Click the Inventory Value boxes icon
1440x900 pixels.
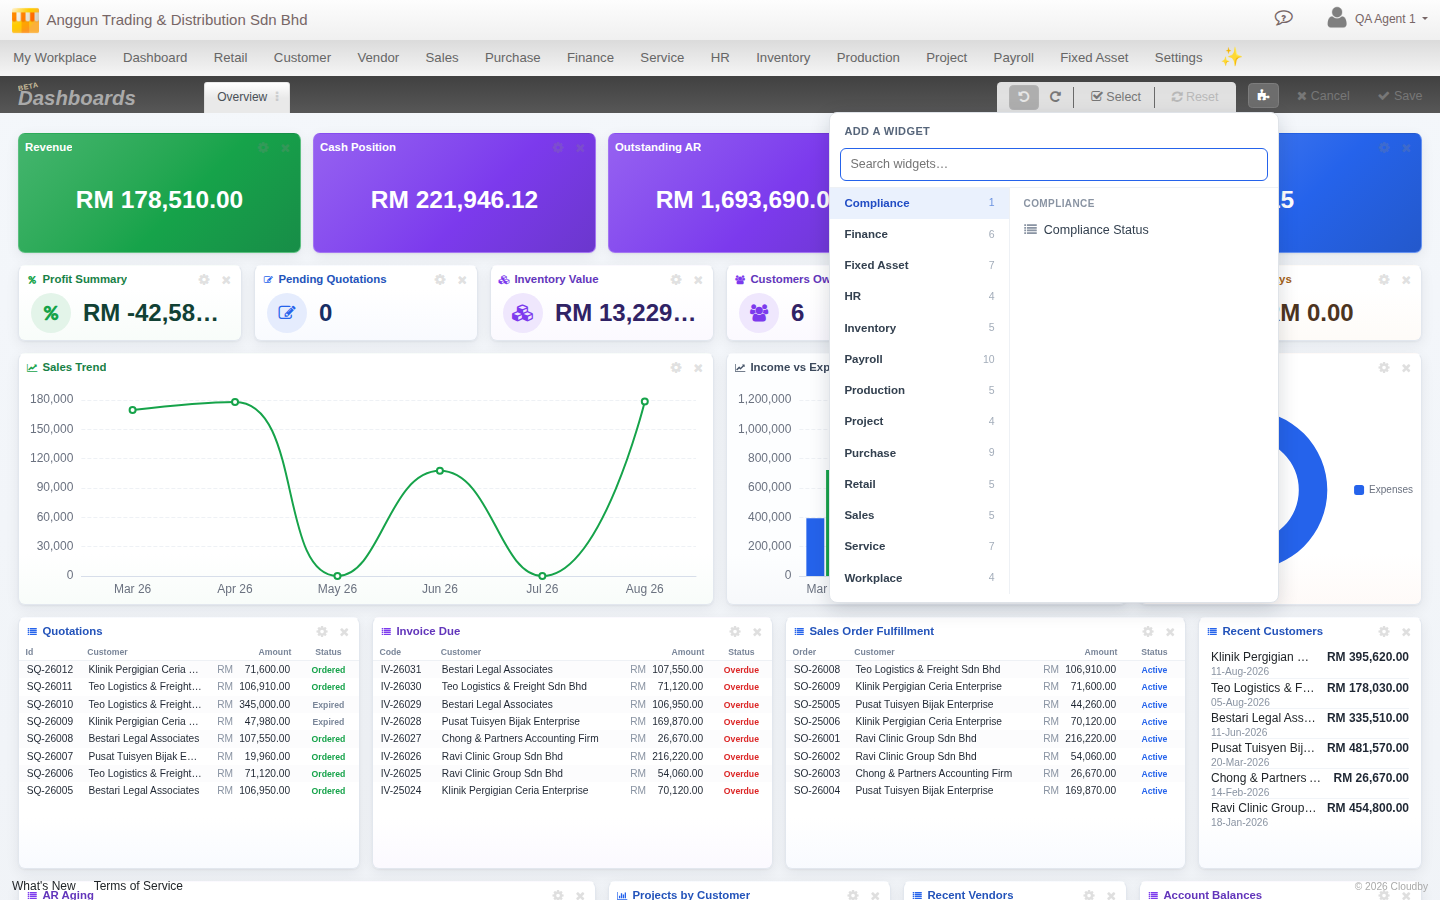[523, 313]
